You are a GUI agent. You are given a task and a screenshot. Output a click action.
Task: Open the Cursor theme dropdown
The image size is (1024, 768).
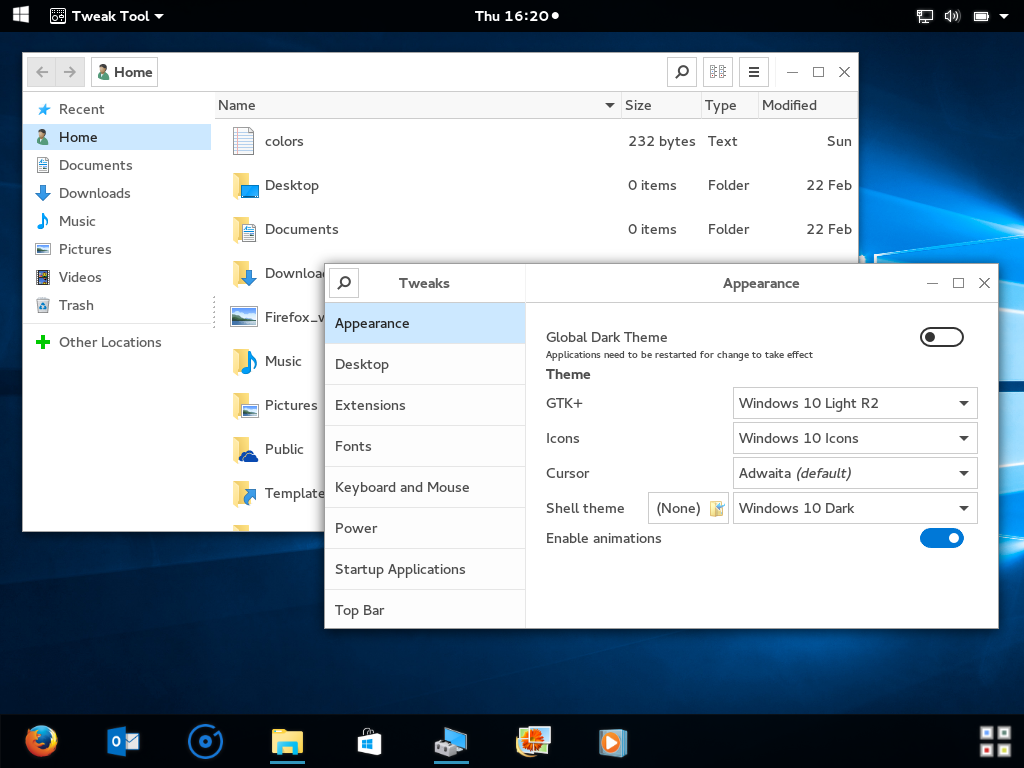tap(855, 473)
